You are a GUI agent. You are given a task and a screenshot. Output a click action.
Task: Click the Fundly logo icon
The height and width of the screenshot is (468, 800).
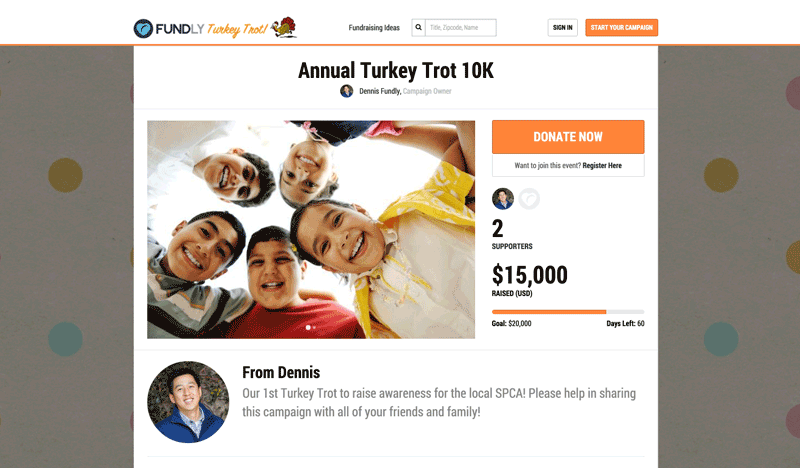[x=143, y=29]
